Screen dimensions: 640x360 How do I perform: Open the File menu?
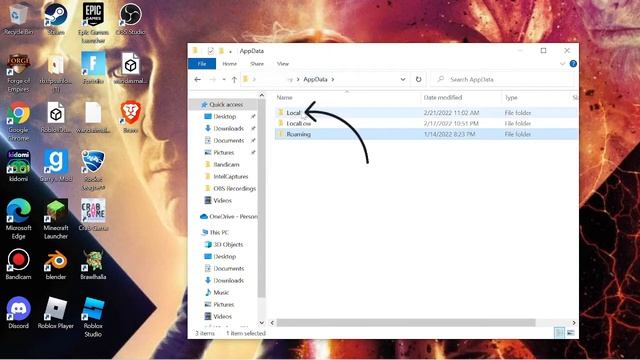click(x=202, y=64)
